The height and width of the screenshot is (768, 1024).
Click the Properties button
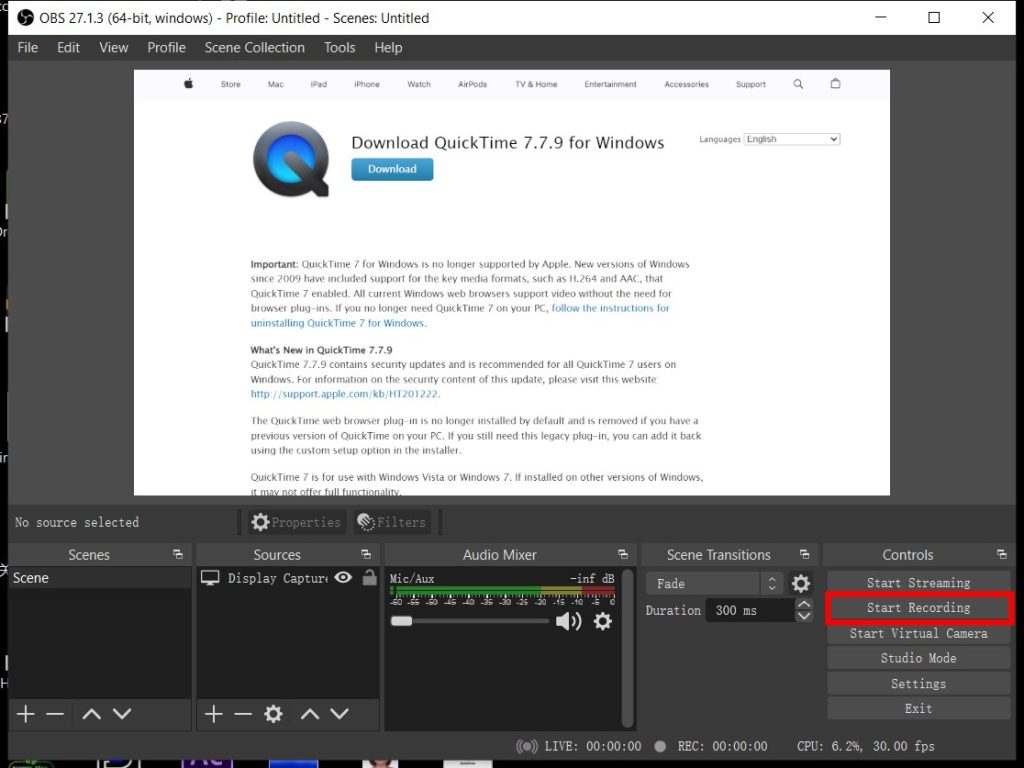click(297, 522)
